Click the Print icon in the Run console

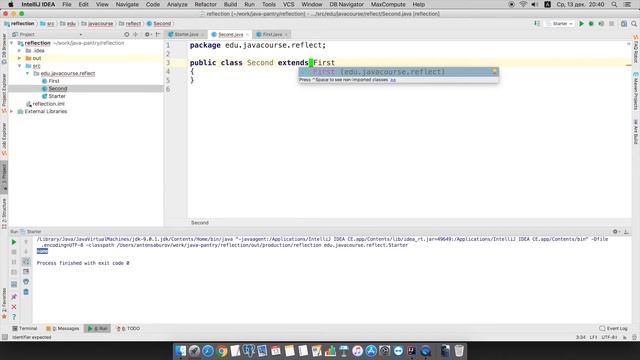point(26,282)
